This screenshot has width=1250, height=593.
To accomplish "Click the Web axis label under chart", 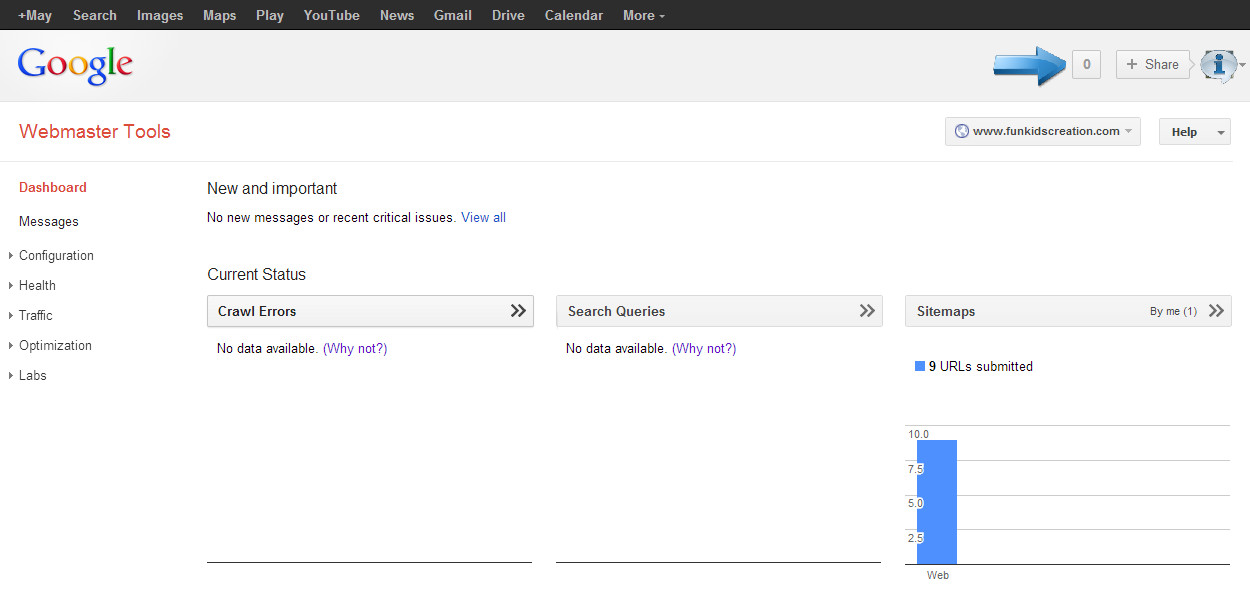I will click(938, 575).
